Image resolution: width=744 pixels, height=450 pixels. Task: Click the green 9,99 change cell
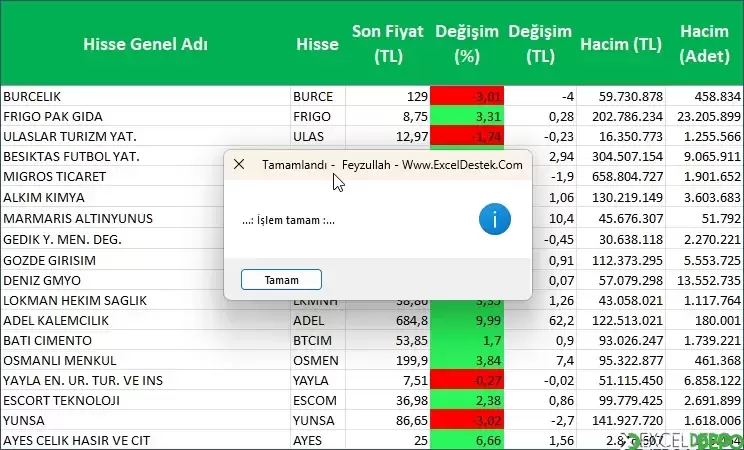[467, 320]
